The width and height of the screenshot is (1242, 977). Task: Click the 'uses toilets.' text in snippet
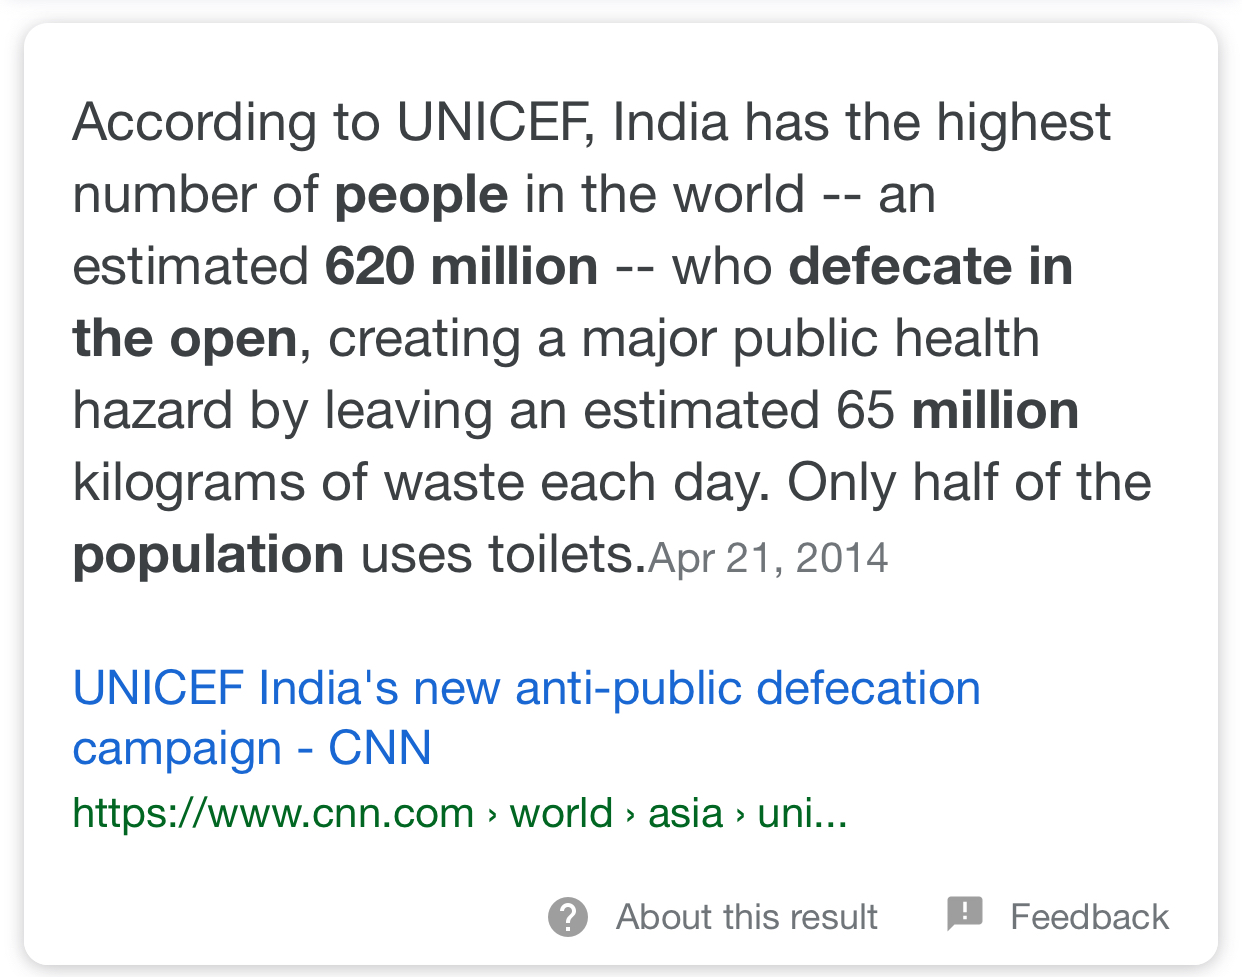pyautogui.click(x=504, y=555)
